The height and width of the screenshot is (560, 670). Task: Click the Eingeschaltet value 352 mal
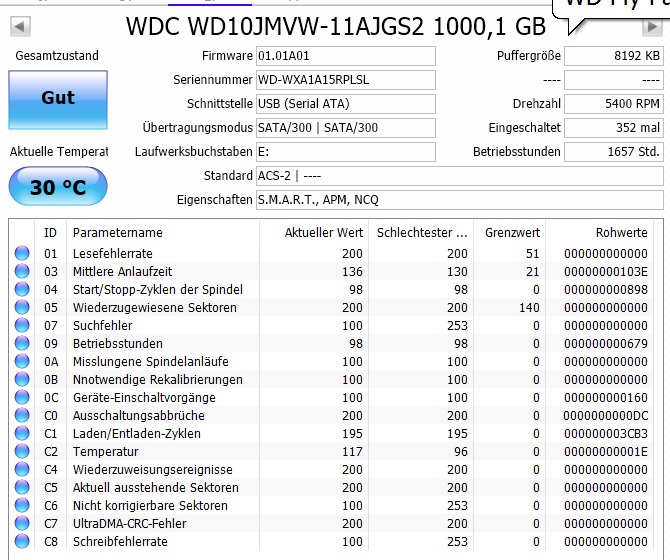[x=614, y=128]
